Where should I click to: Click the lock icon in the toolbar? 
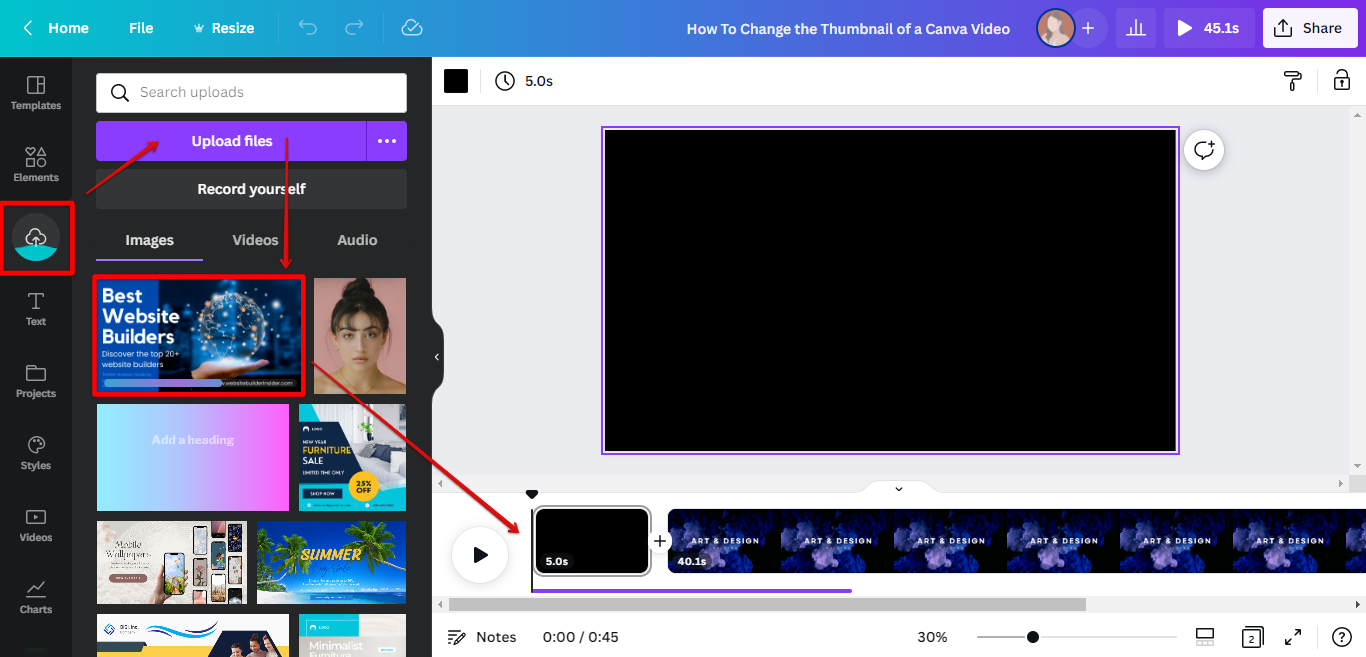coord(1341,81)
